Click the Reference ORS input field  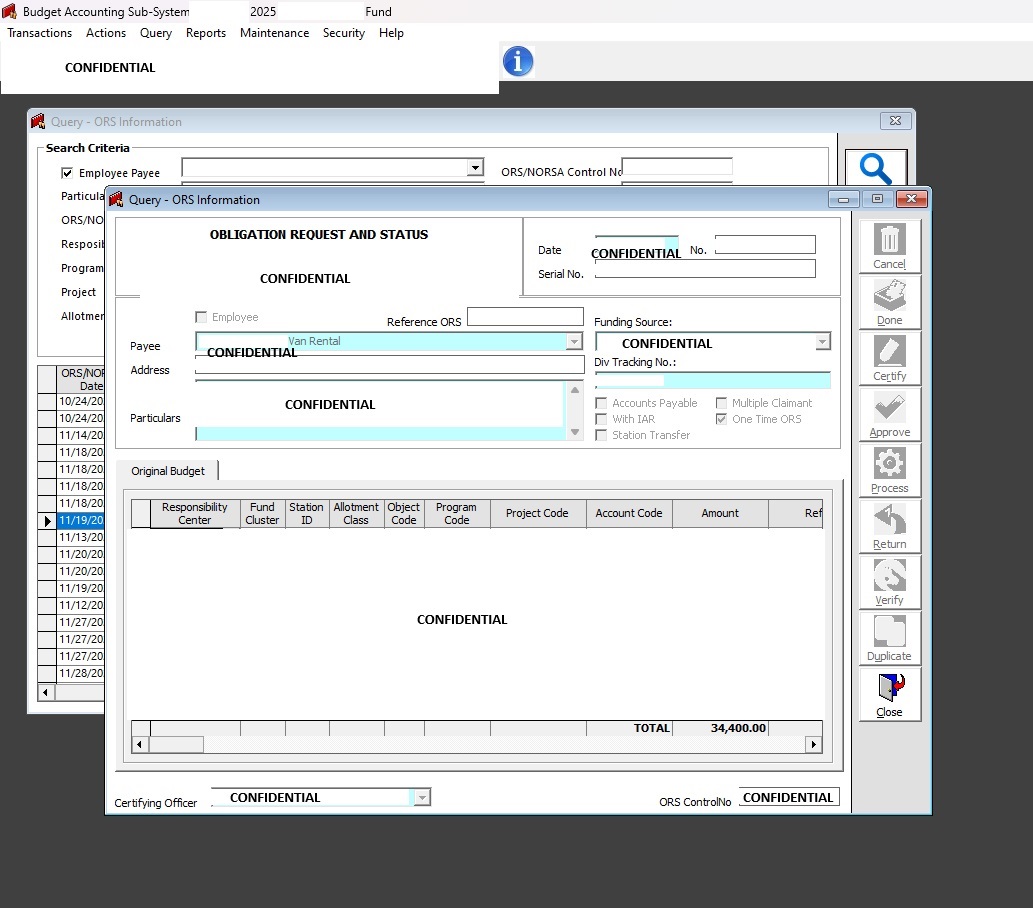[x=525, y=317]
